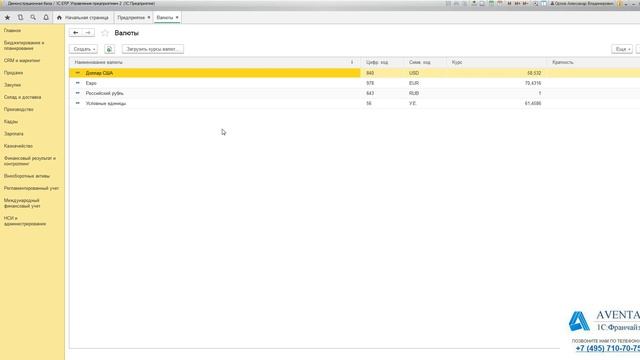640x360 pixels.
Task: Select the Российский рубль row
Action: (354, 93)
